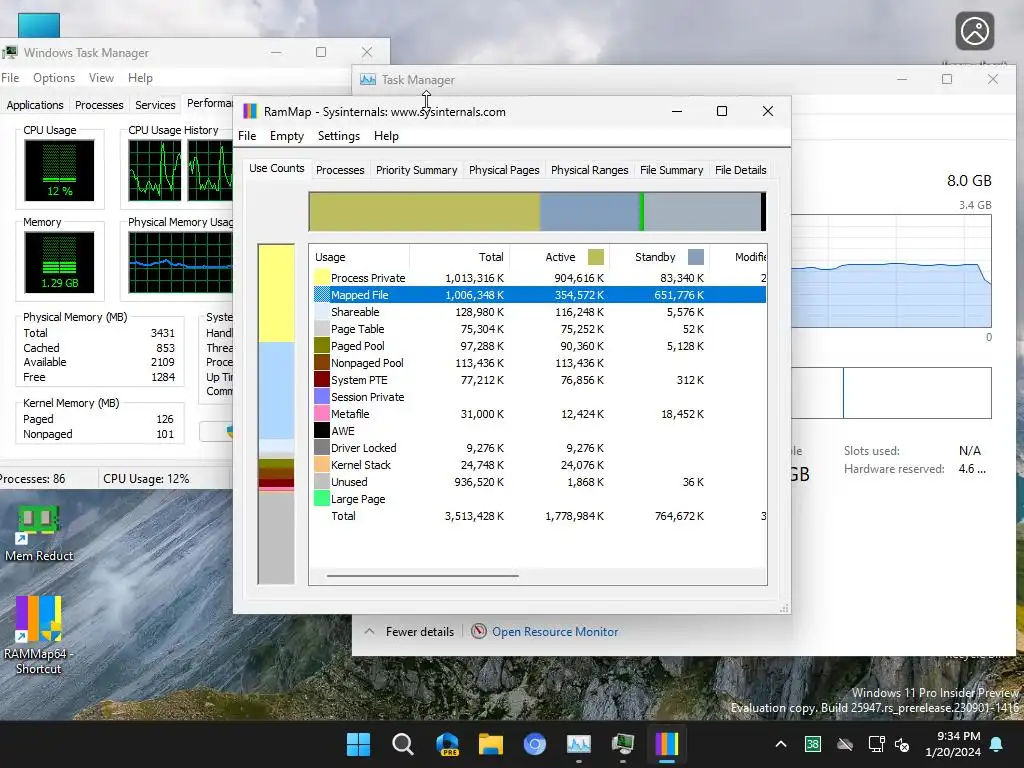The image size is (1024, 768).
Task: Open File menu in Windows Task Manager
Action: [x=10, y=78]
